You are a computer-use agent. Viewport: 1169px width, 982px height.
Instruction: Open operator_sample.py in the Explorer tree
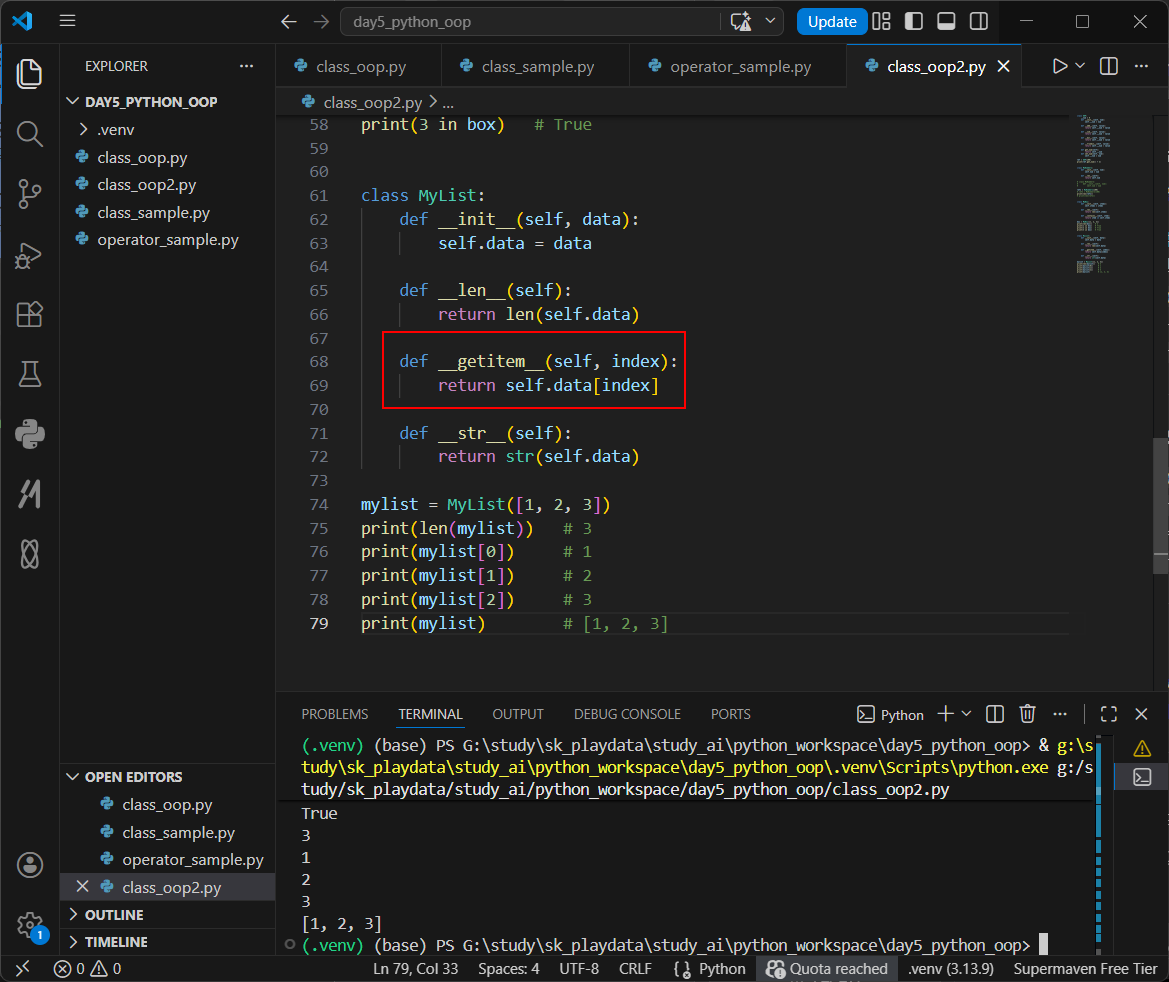(168, 240)
